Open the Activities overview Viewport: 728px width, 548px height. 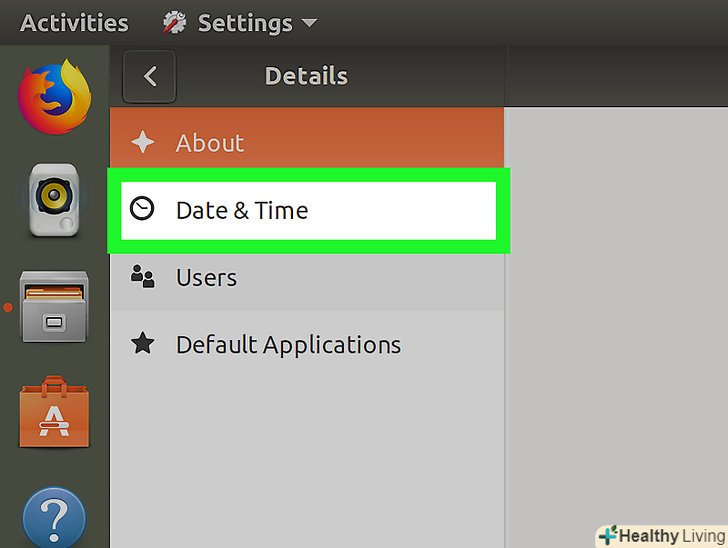(x=74, y=22)
